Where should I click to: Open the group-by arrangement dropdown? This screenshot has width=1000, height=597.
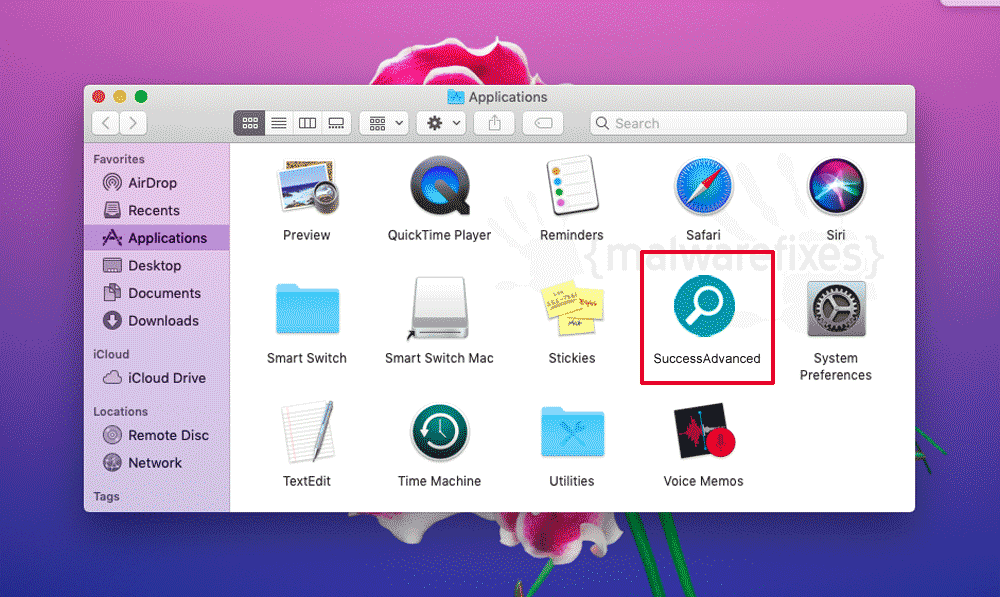tap(385, 123)
